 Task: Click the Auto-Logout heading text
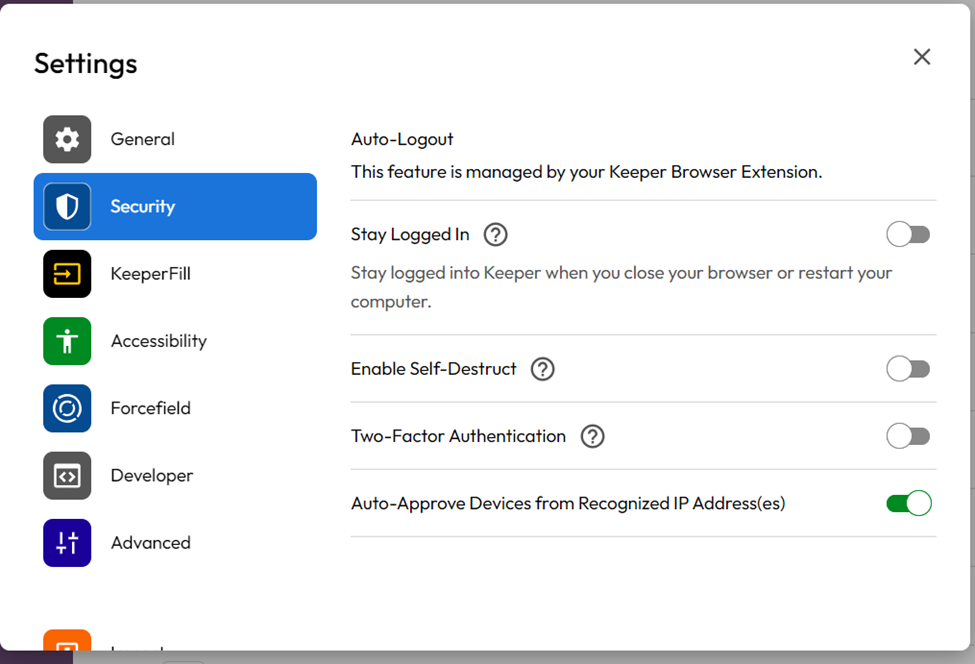click(402, 139)
